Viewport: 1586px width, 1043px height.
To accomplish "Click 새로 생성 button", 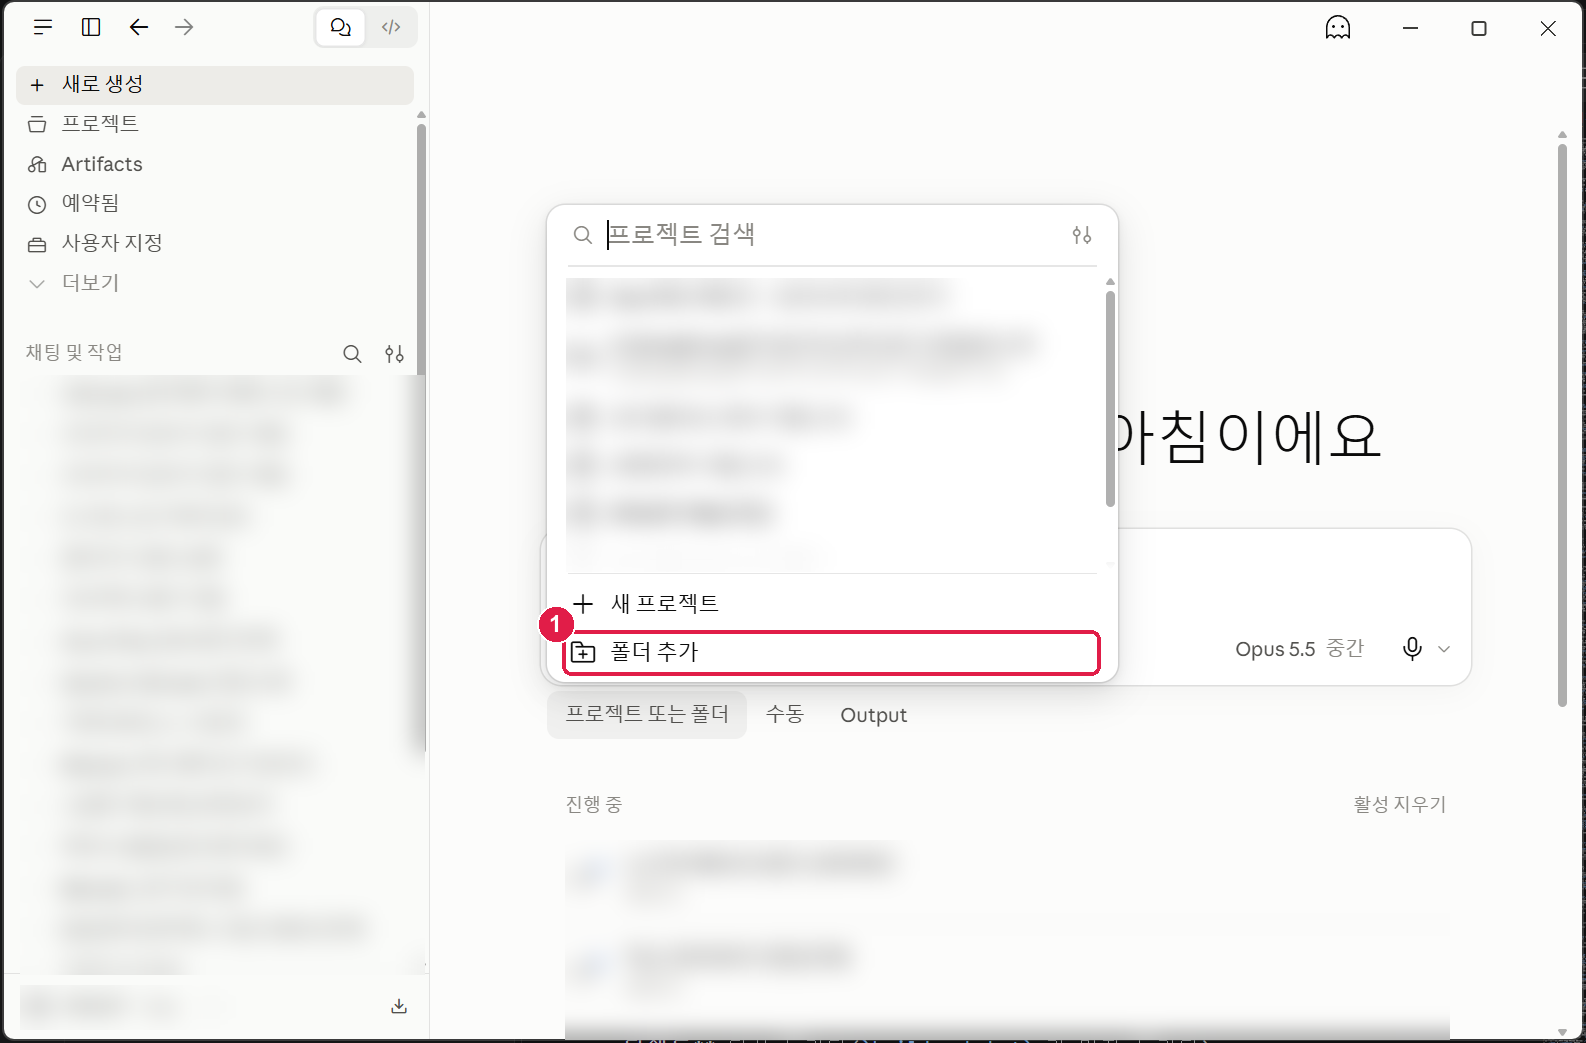I will 215,85.
